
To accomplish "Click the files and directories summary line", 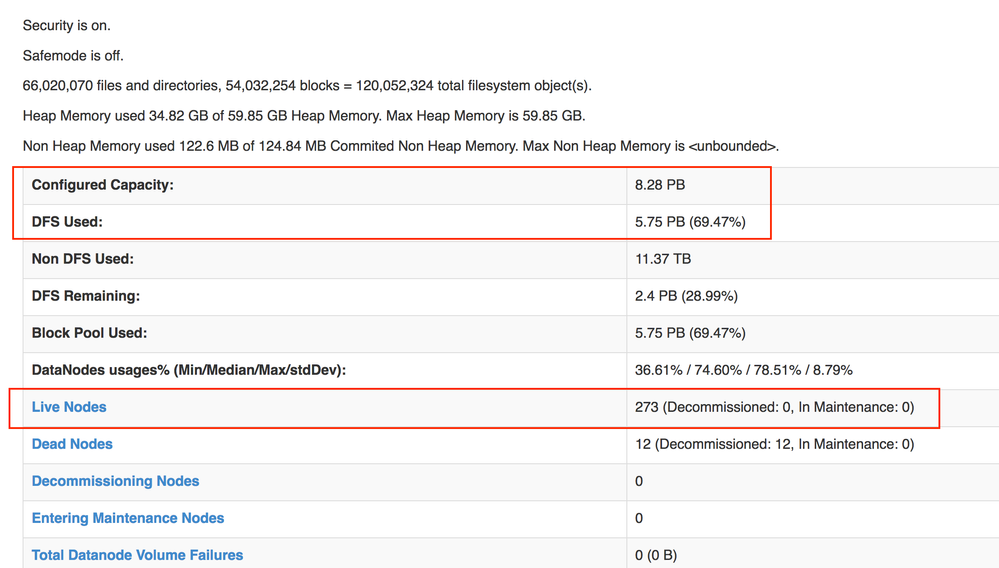I will click(x=307, y=86).
